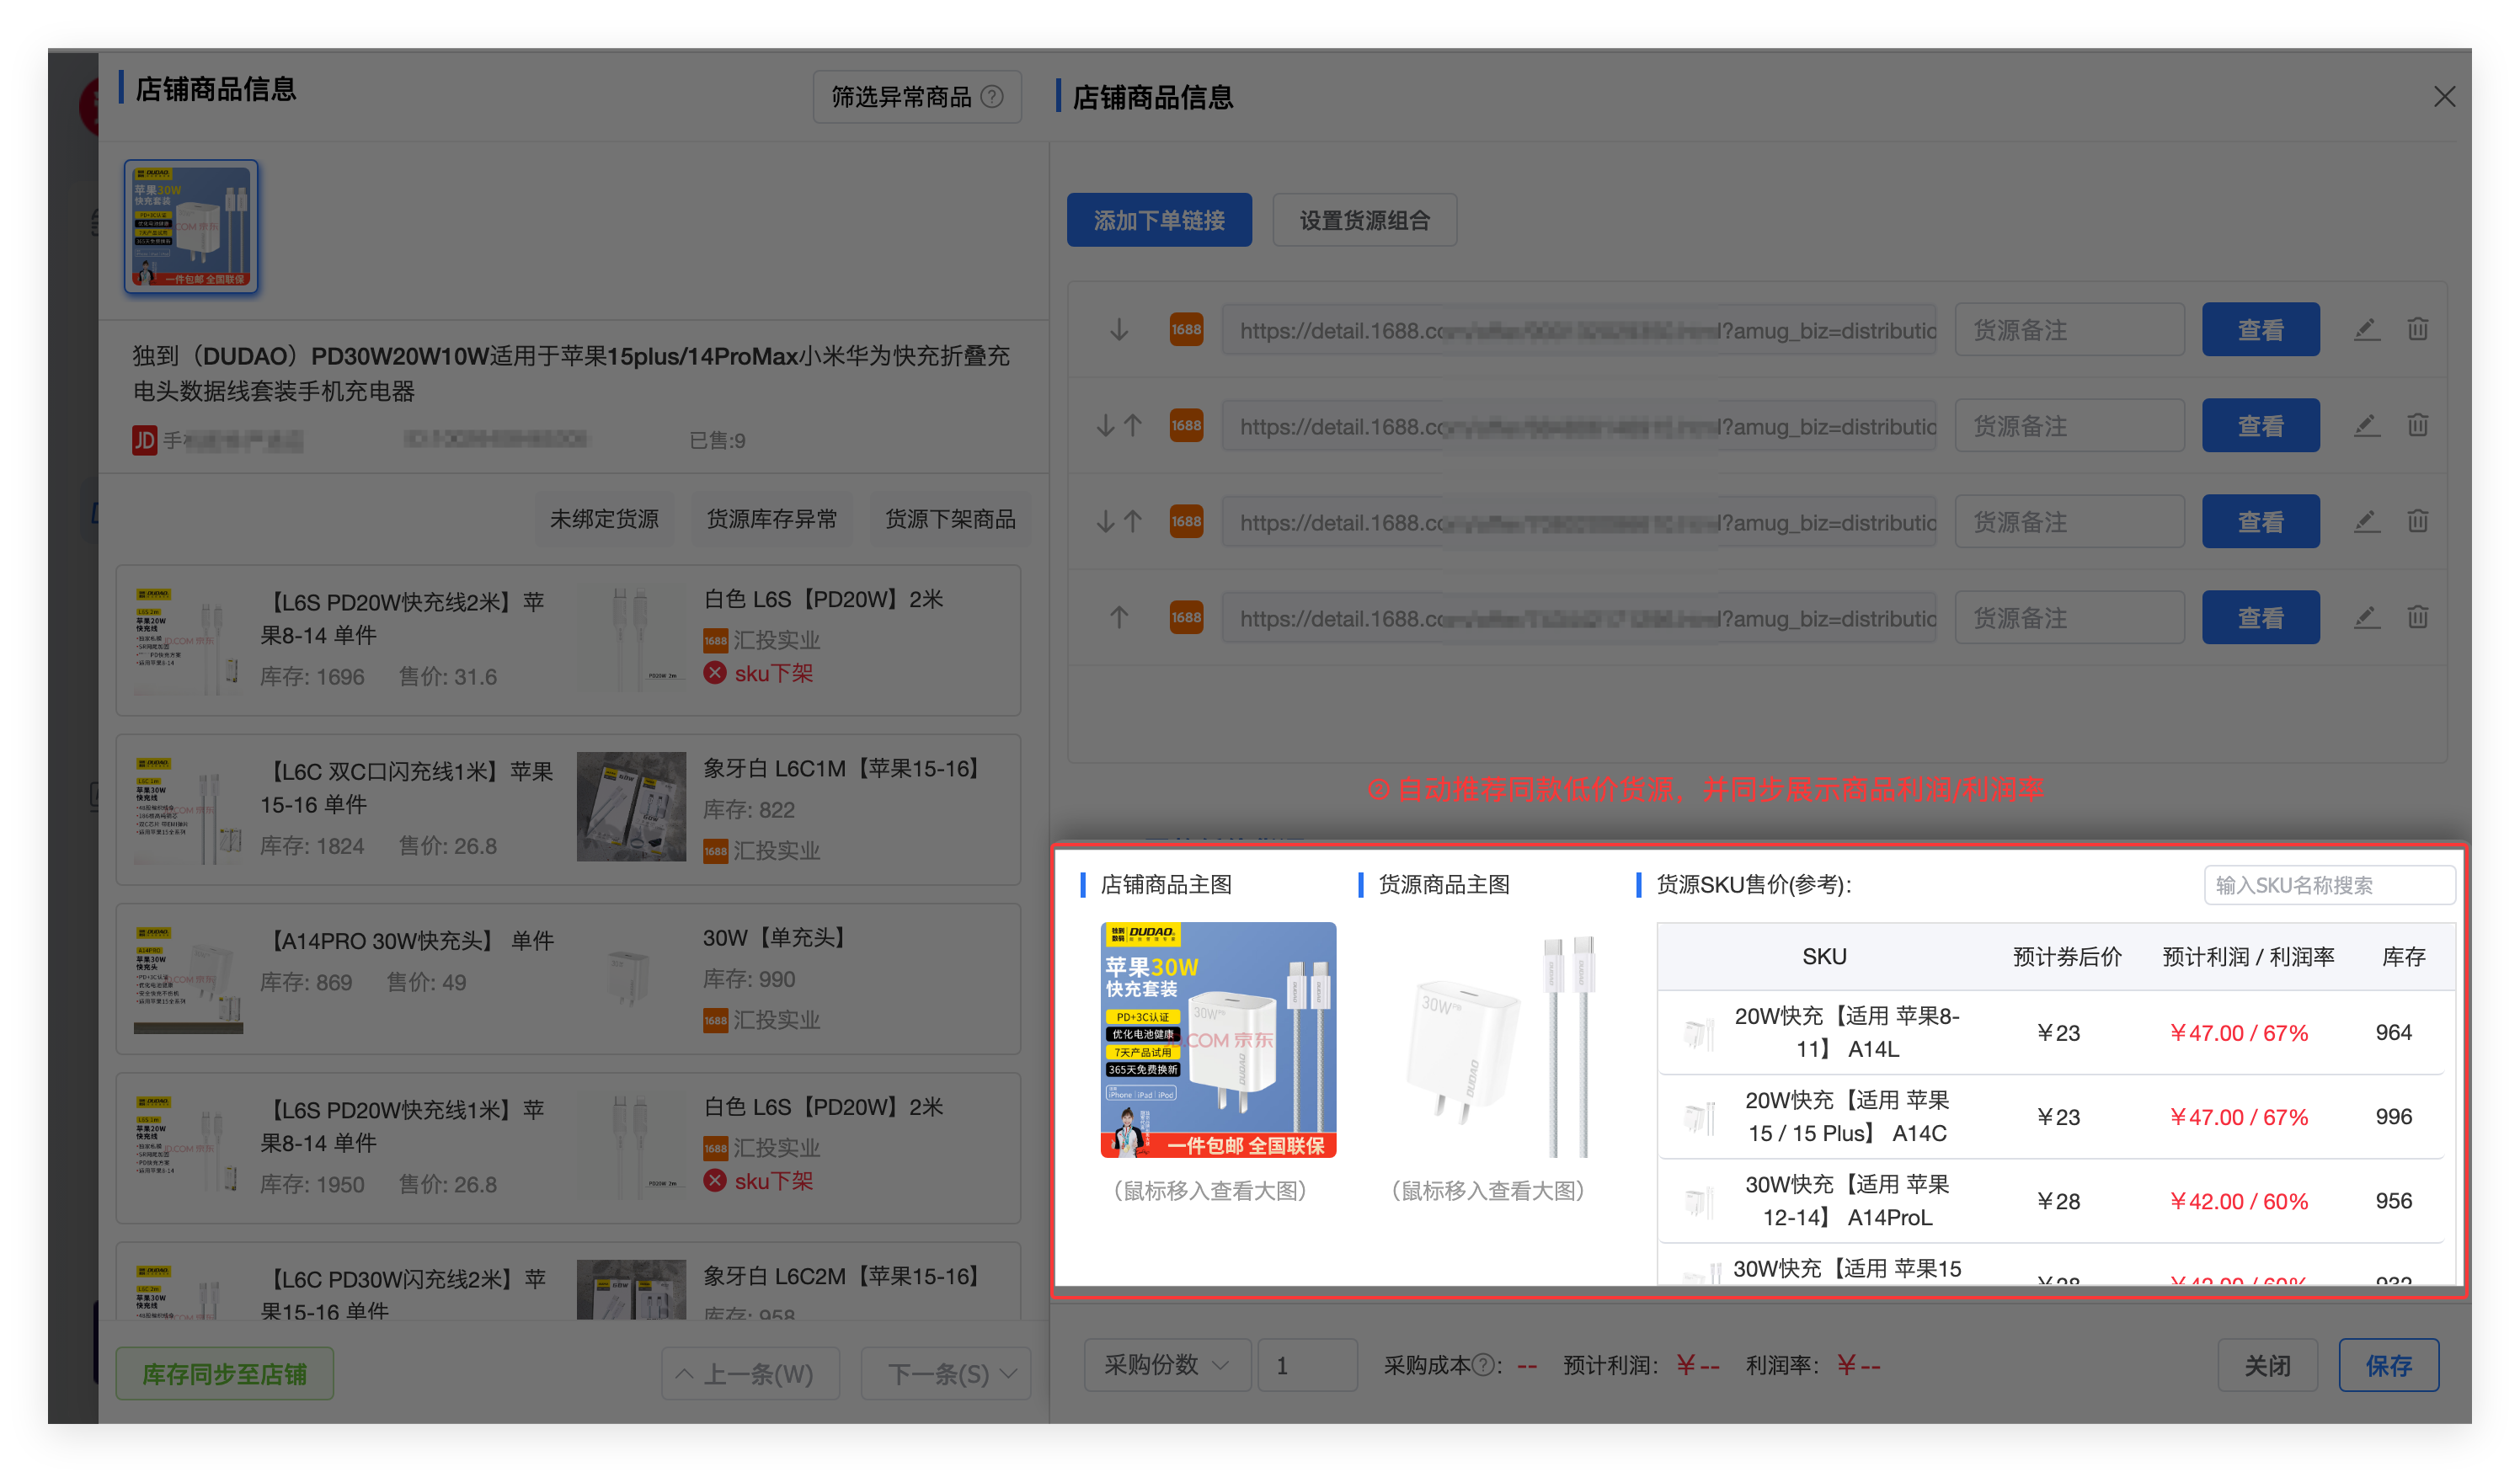Click help icon next to 筛选异常商品
The height and width of the screenshot is (1472, 2520).
point(992,97)
